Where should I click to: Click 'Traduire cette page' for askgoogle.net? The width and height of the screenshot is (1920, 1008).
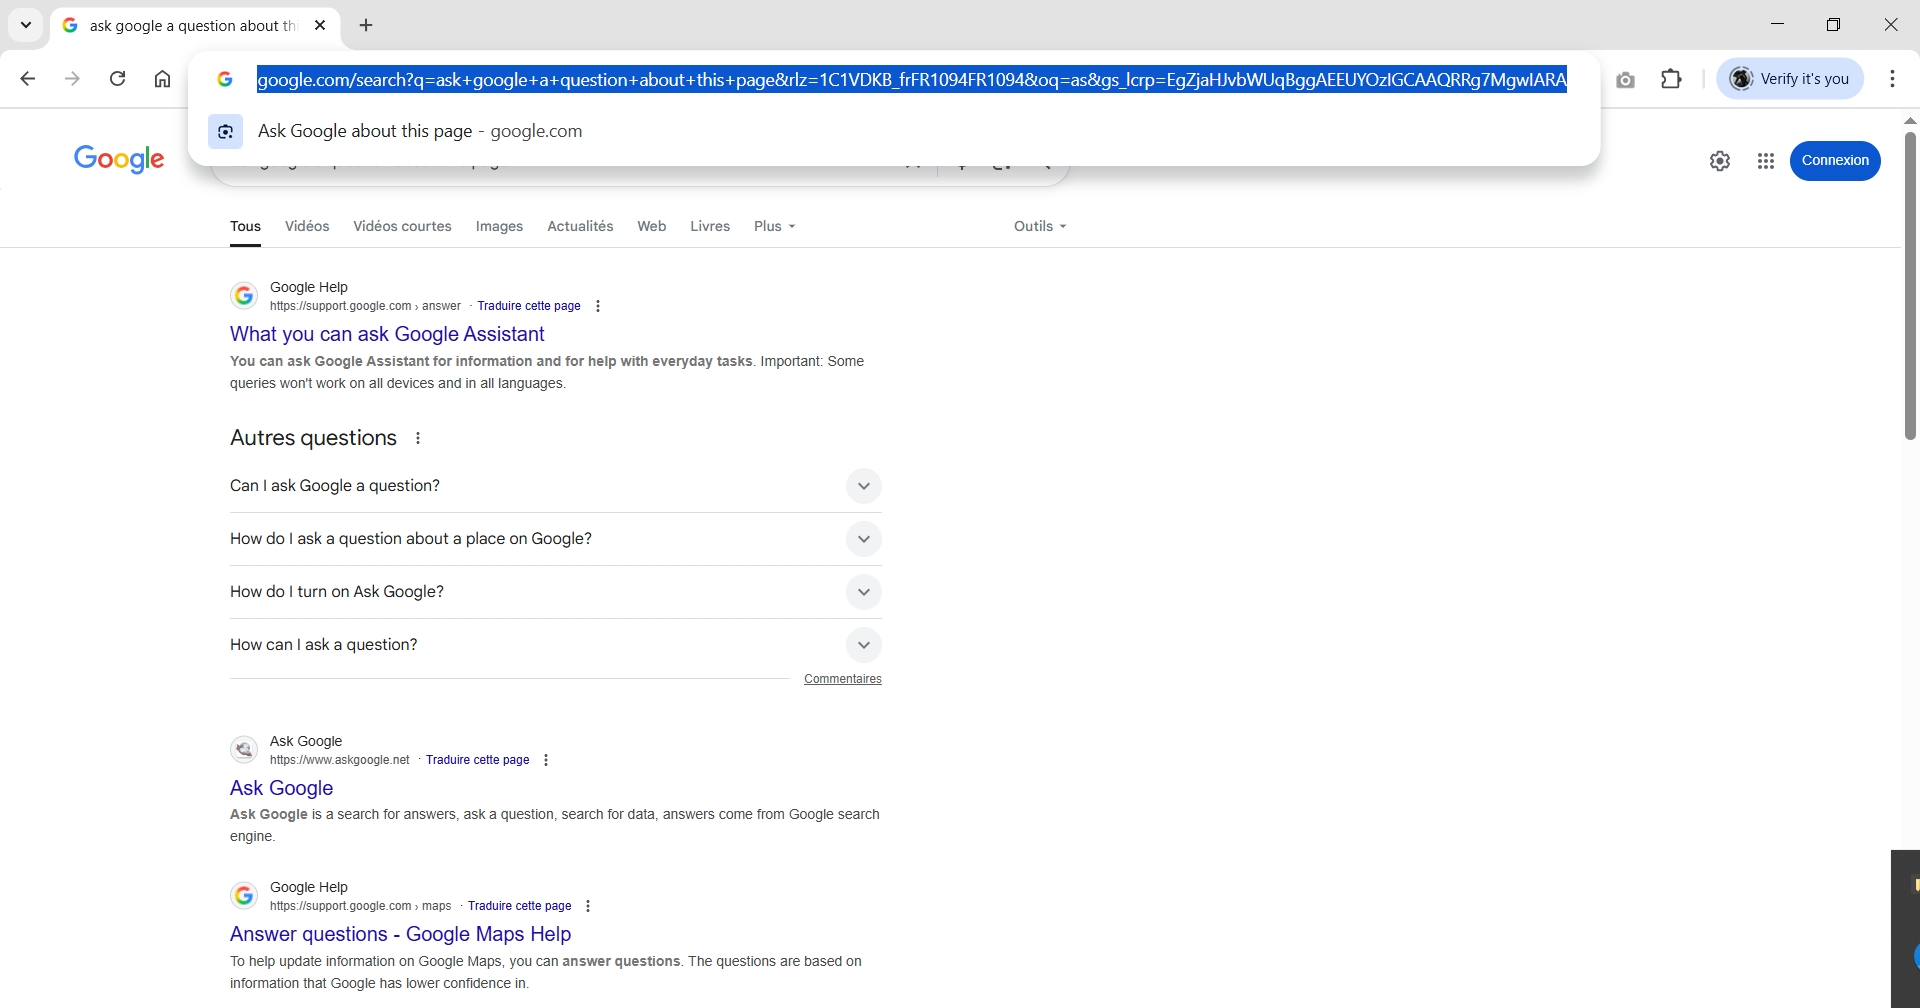pyautogui.click(x=478, y=760)
